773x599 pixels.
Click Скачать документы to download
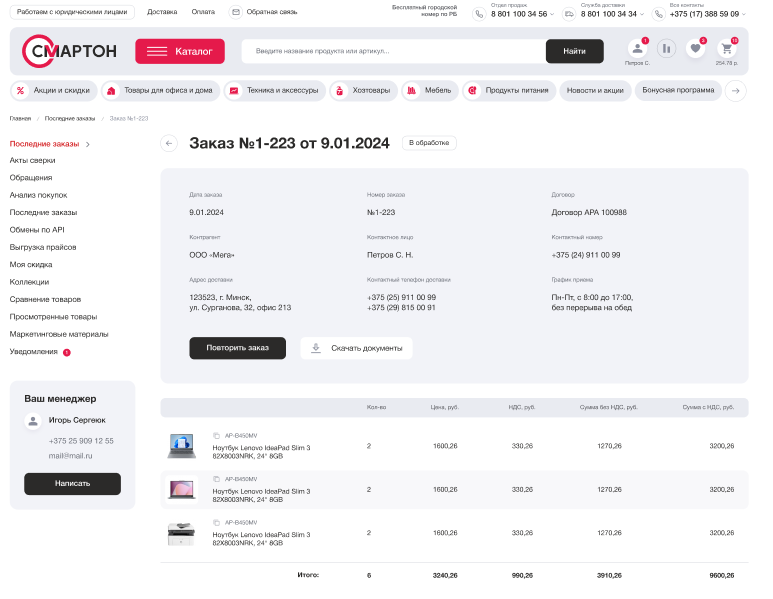(x=356, y=348)
